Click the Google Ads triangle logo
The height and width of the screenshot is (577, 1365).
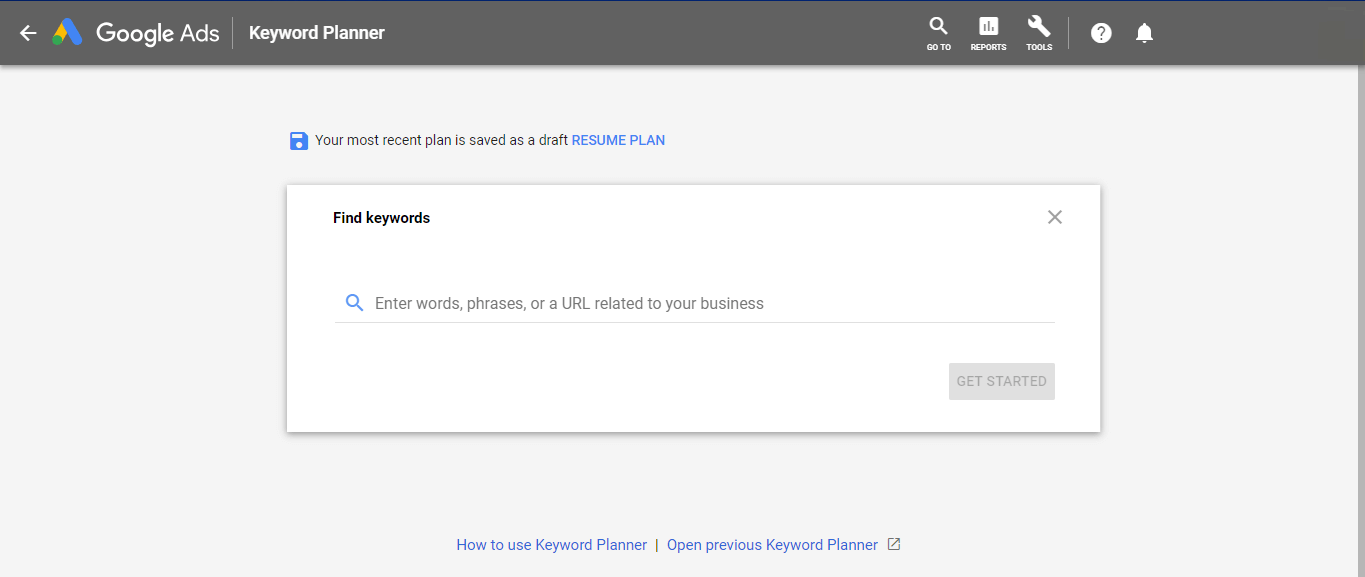(67, 33)
